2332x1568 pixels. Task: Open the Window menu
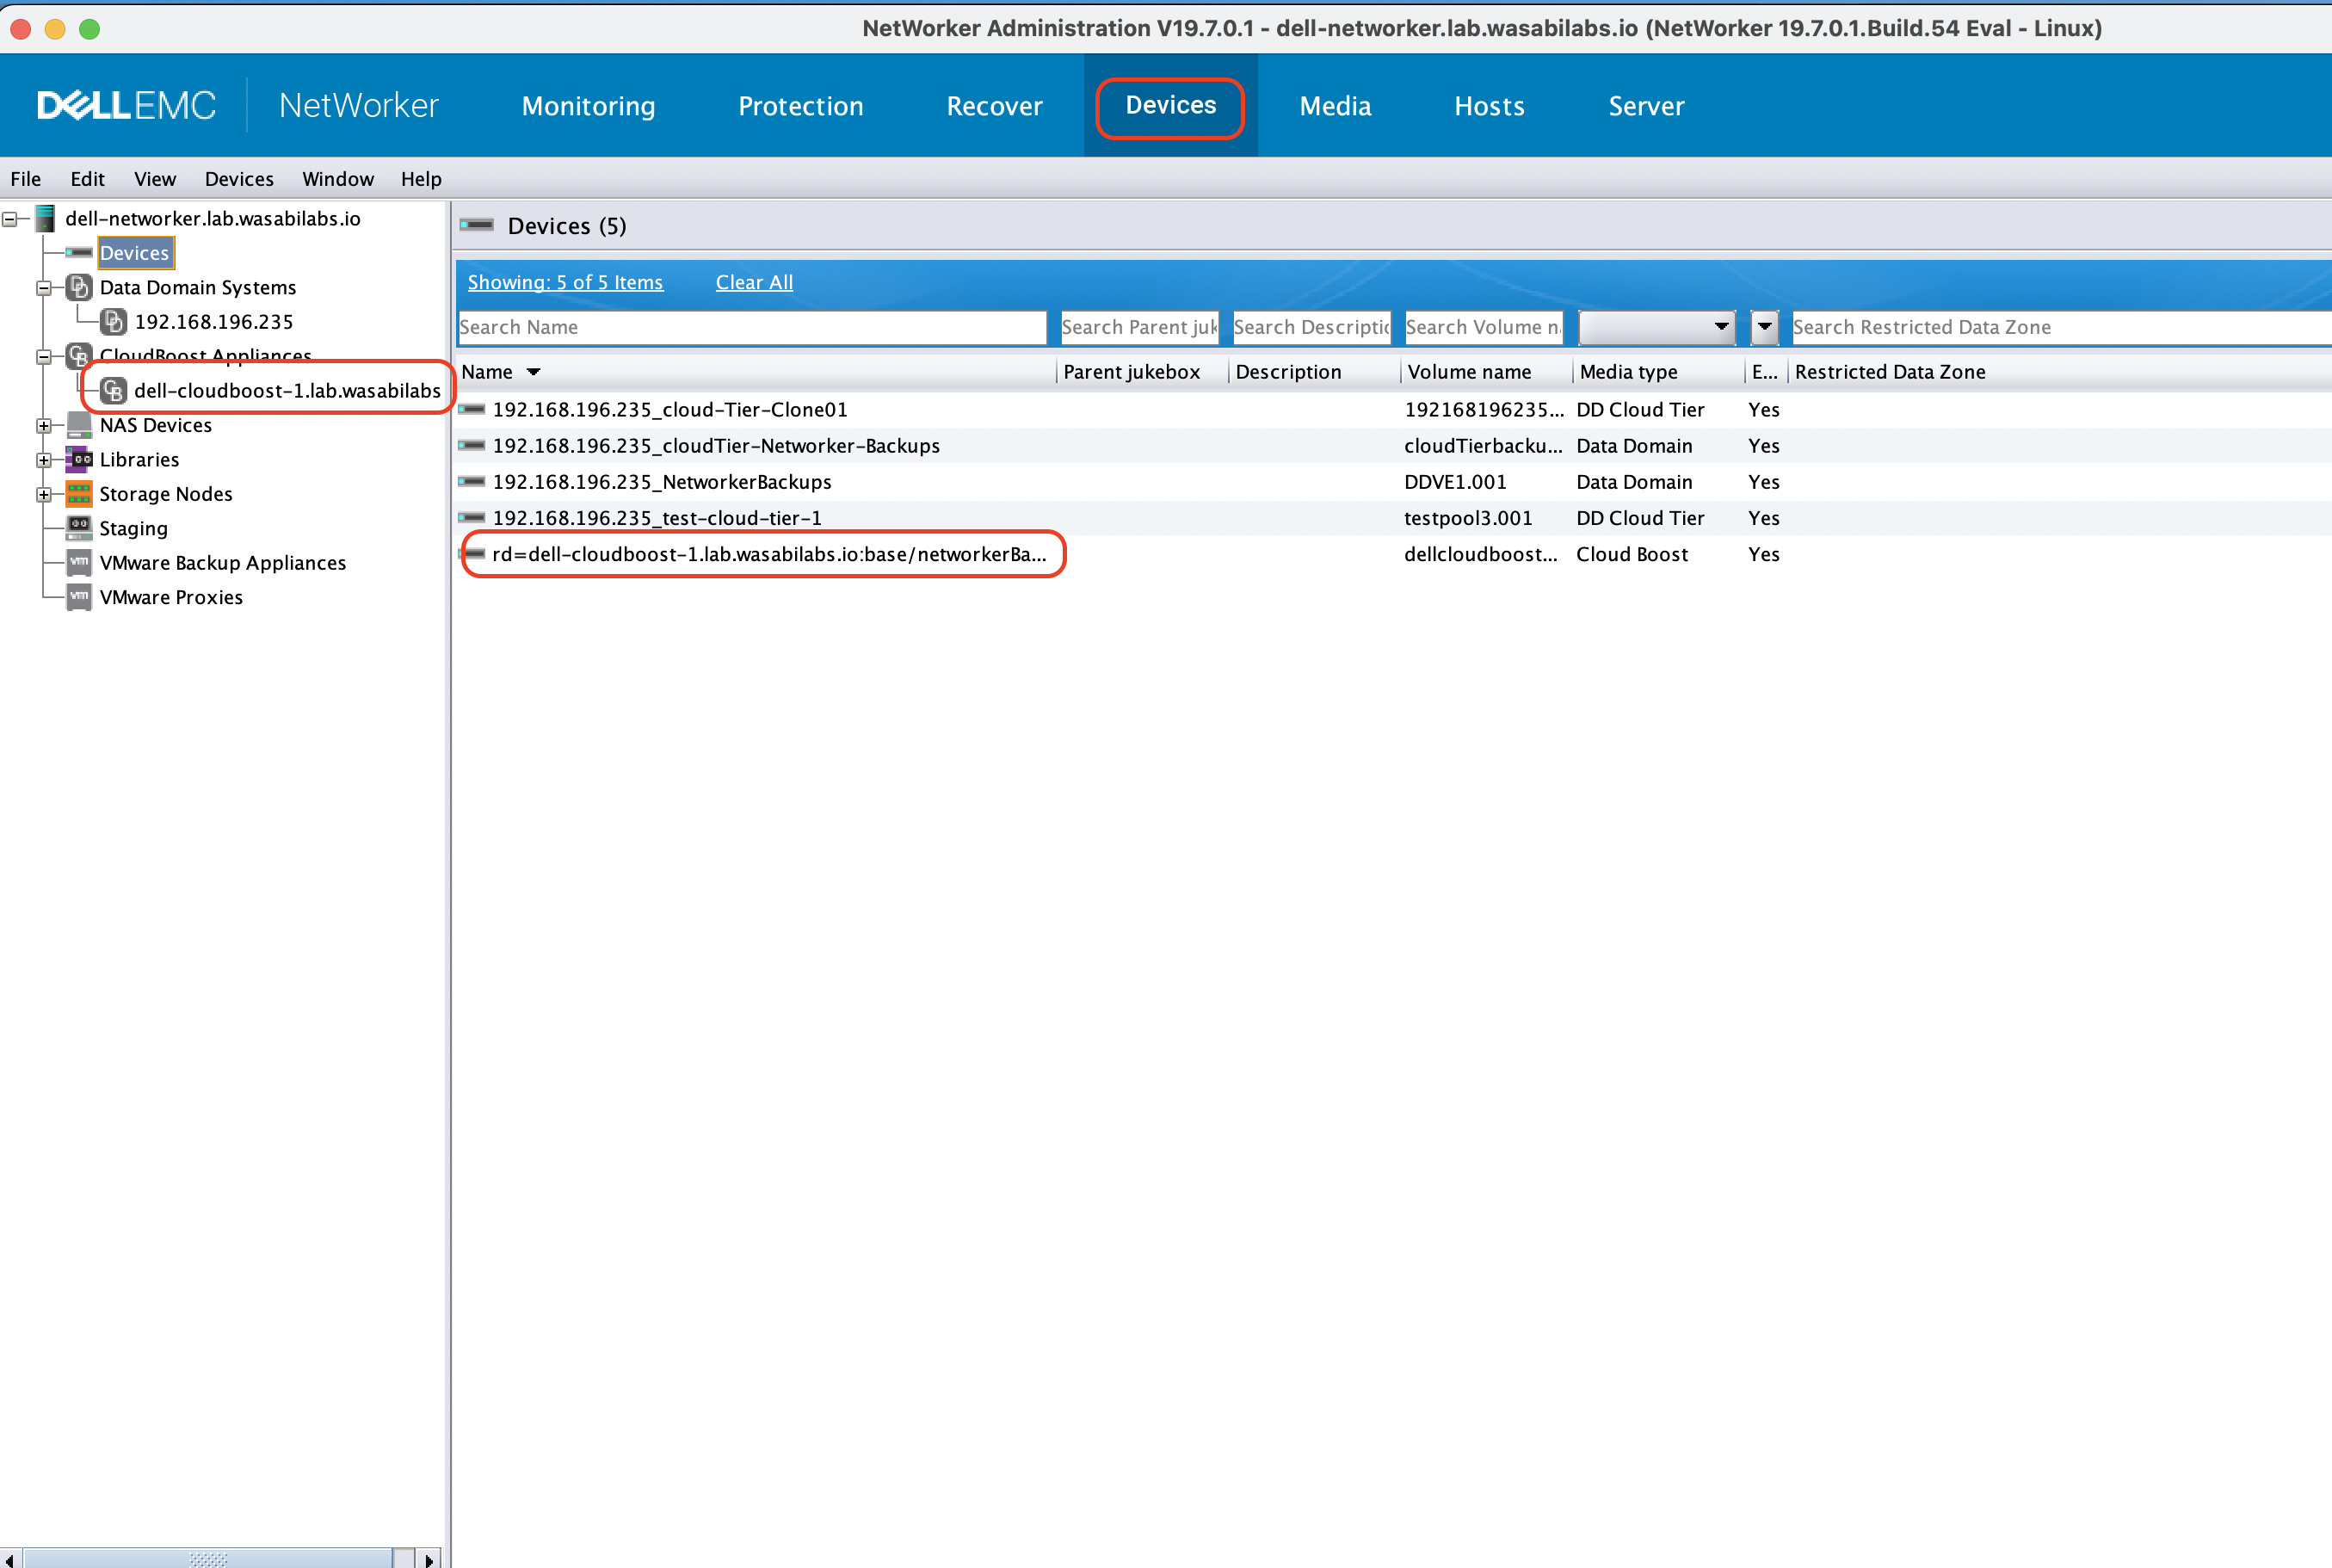[338, 179]
